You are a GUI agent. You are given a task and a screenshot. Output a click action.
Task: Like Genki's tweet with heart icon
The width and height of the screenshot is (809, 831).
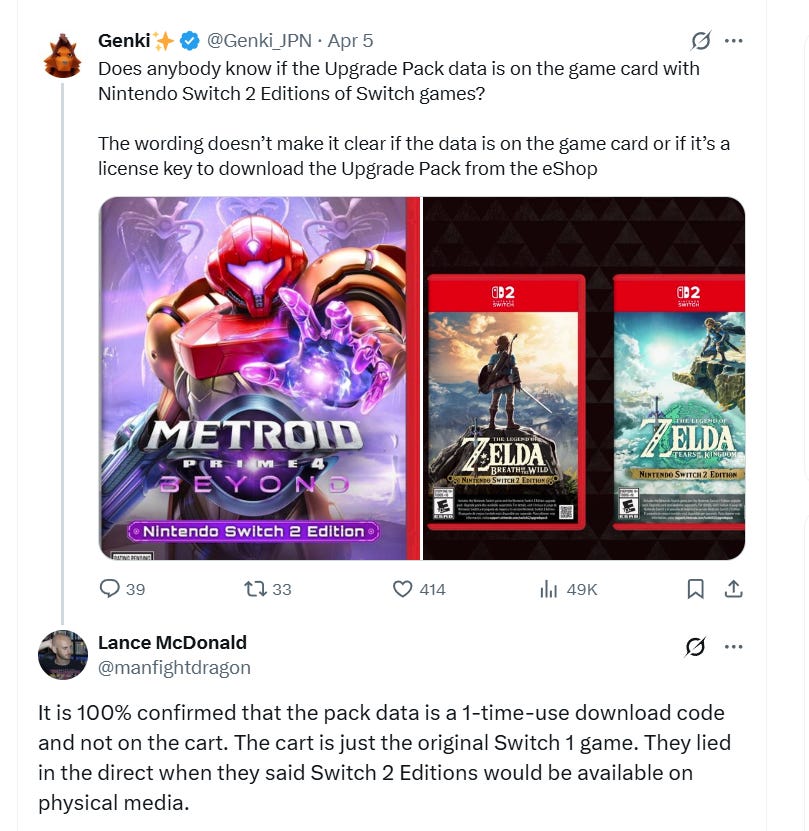tap(402, 589)
